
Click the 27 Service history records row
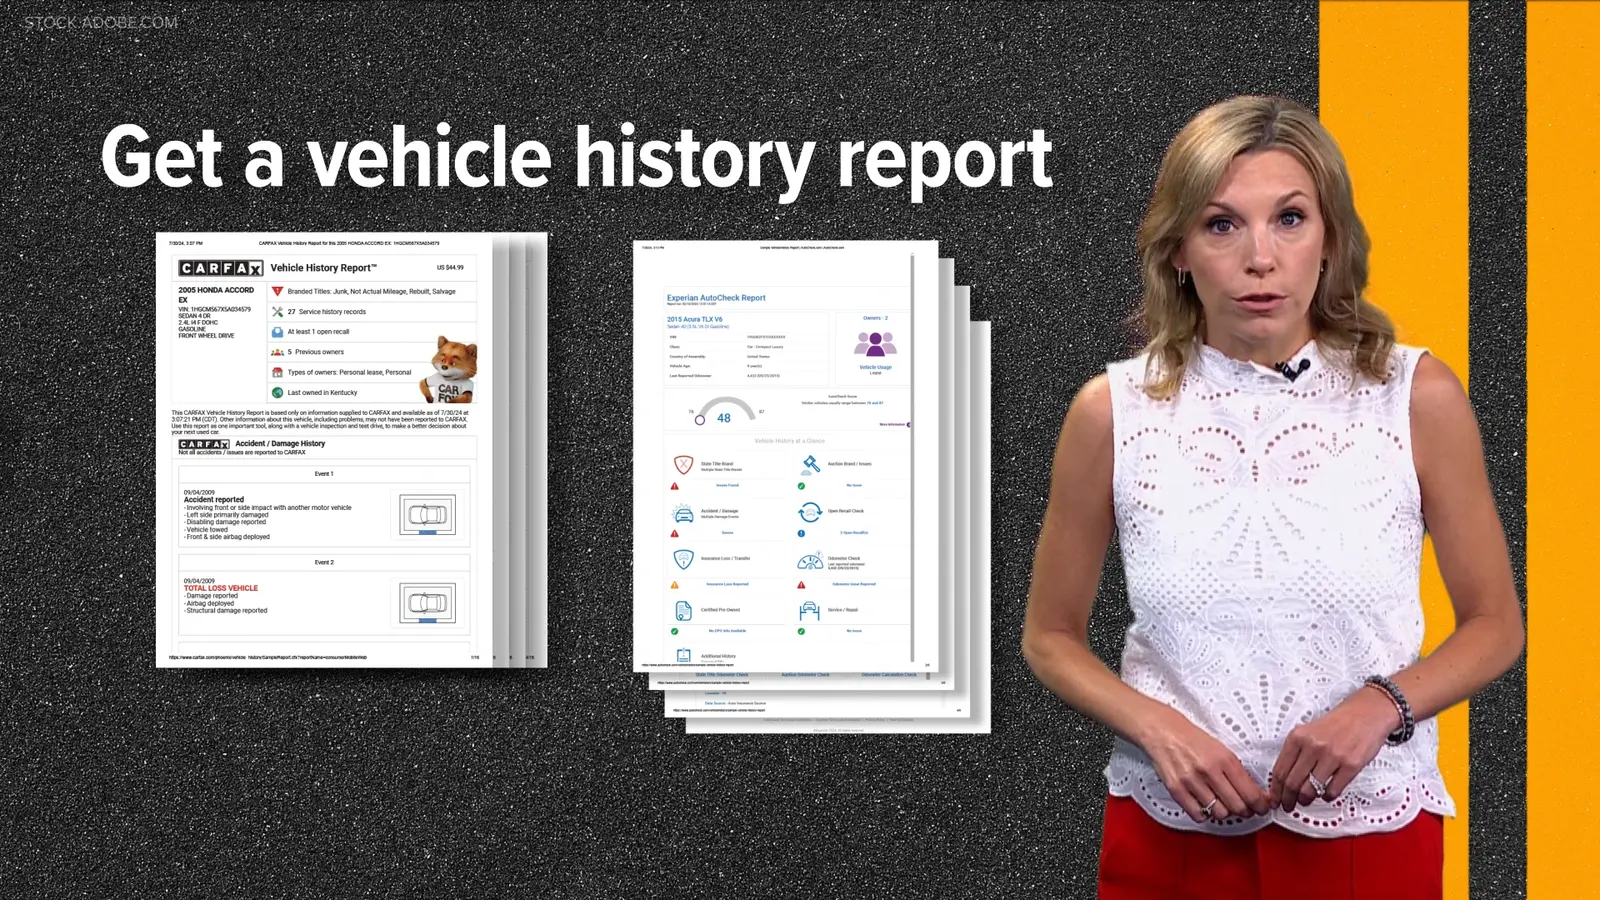pyautogui.click(x=371, y=312)
